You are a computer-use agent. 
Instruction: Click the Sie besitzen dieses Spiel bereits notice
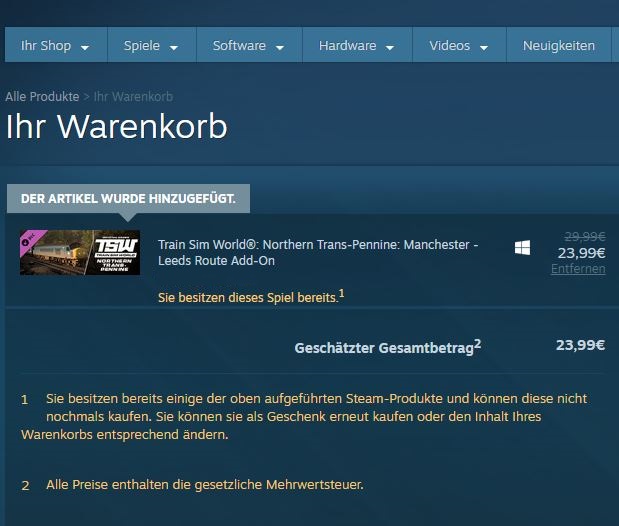251,297
